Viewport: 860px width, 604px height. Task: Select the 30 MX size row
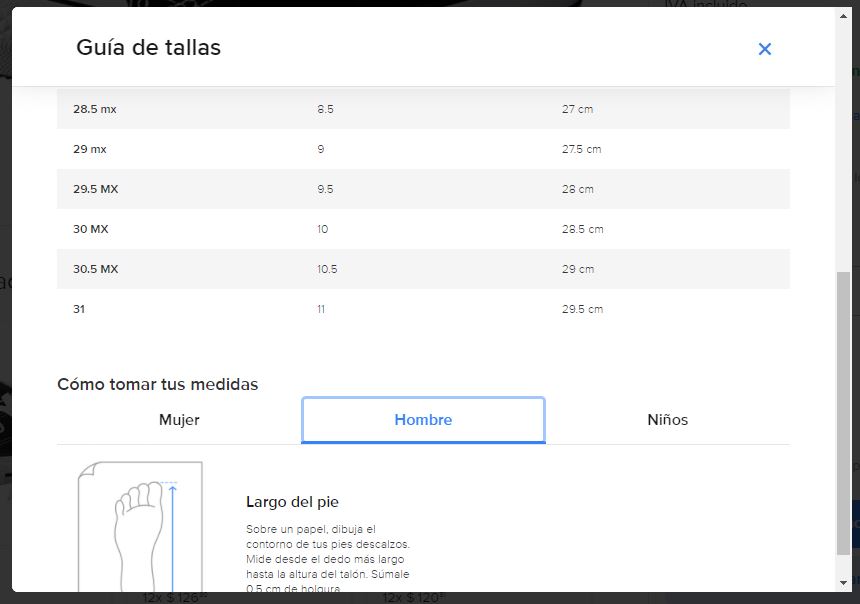click(91, 229)
